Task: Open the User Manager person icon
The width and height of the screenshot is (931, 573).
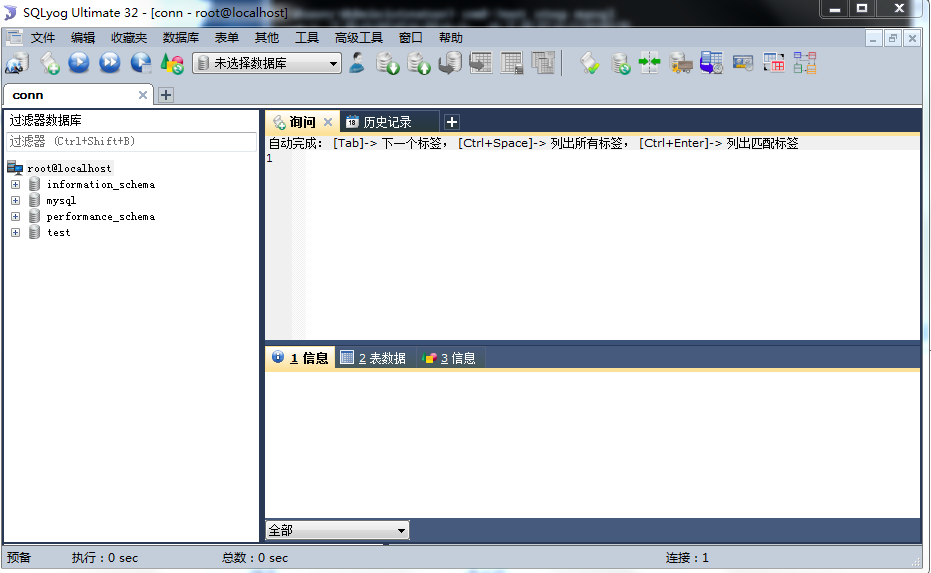Action: pos(357,63)
